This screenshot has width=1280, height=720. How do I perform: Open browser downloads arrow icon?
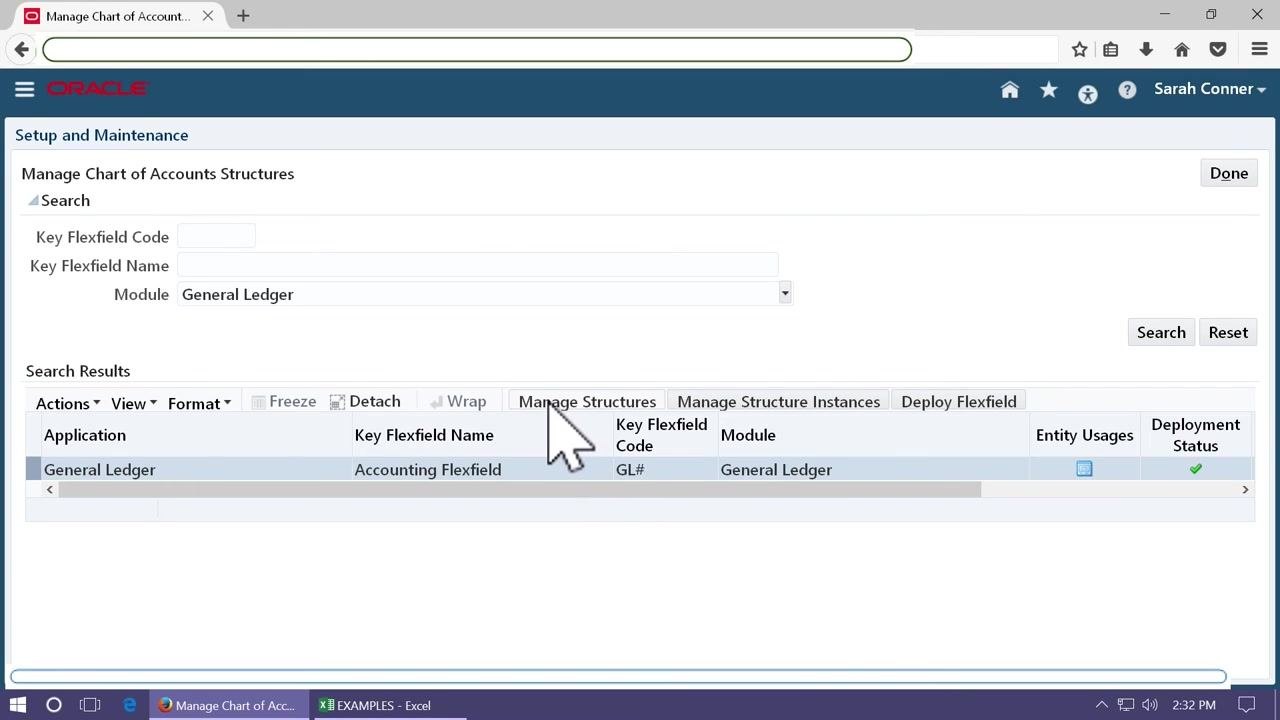1146,49
